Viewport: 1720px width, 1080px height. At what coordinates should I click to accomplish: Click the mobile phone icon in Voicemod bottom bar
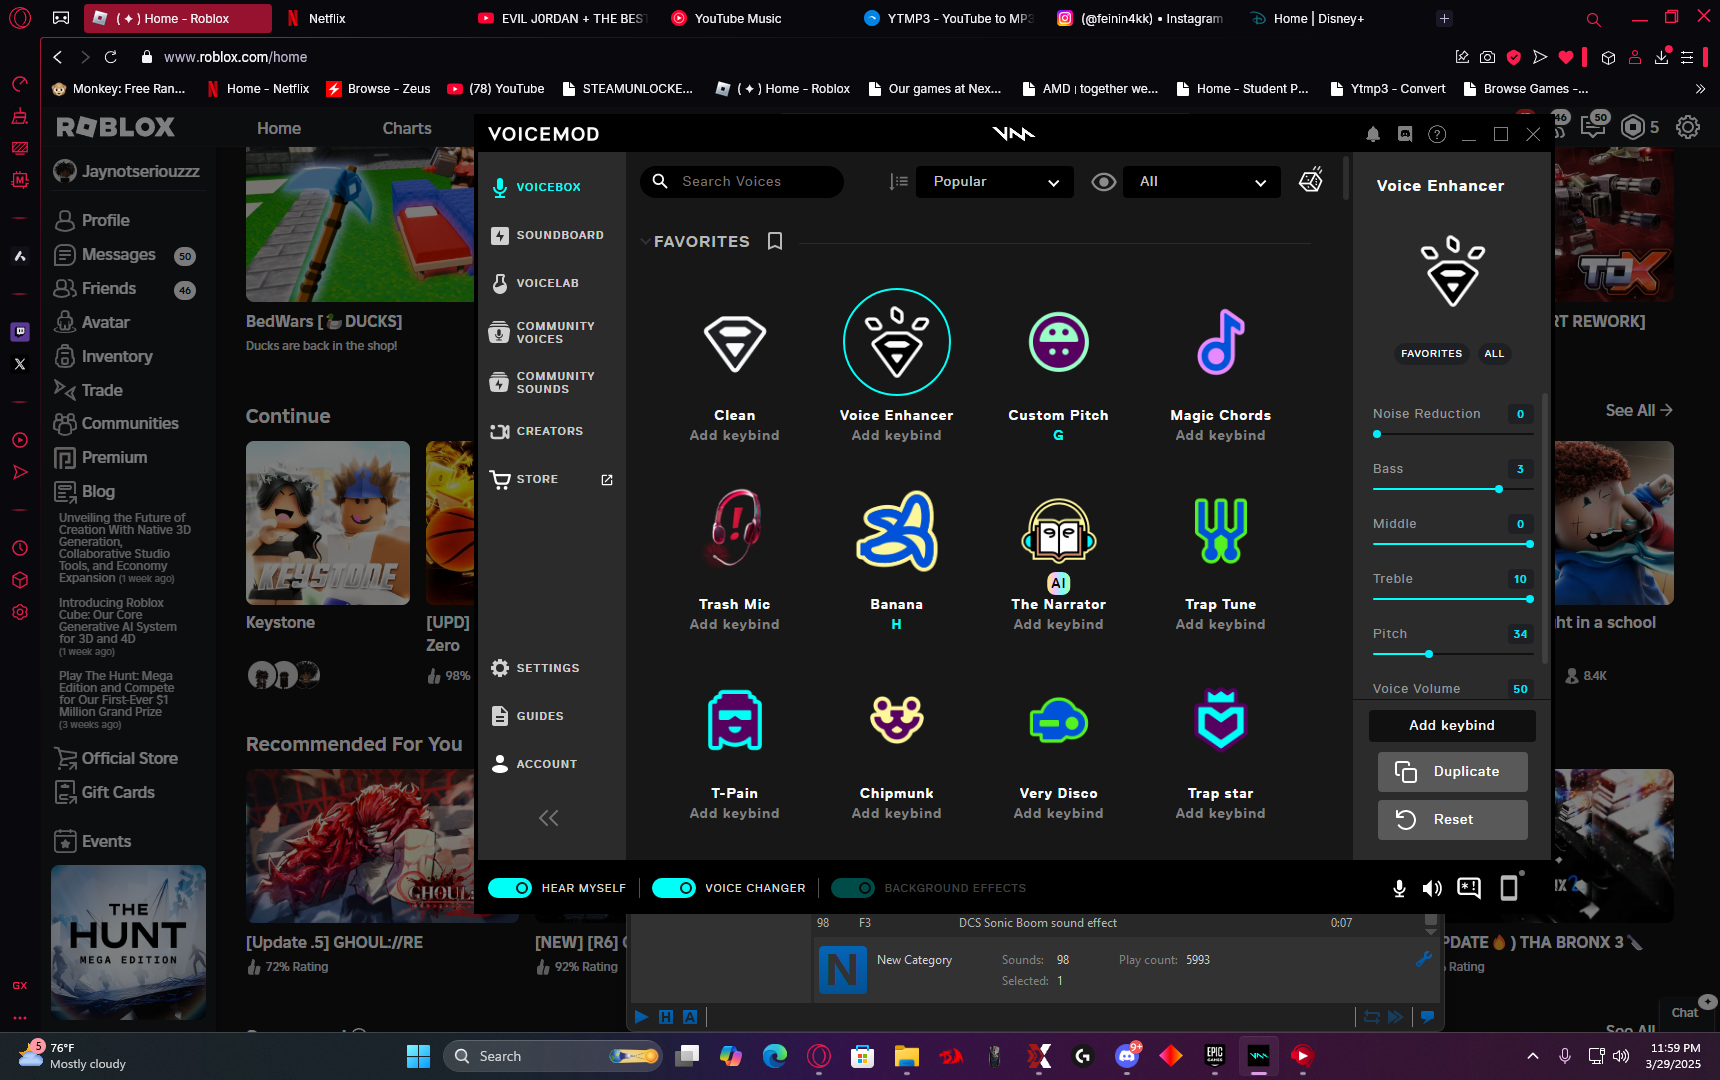click(1509, 888)
